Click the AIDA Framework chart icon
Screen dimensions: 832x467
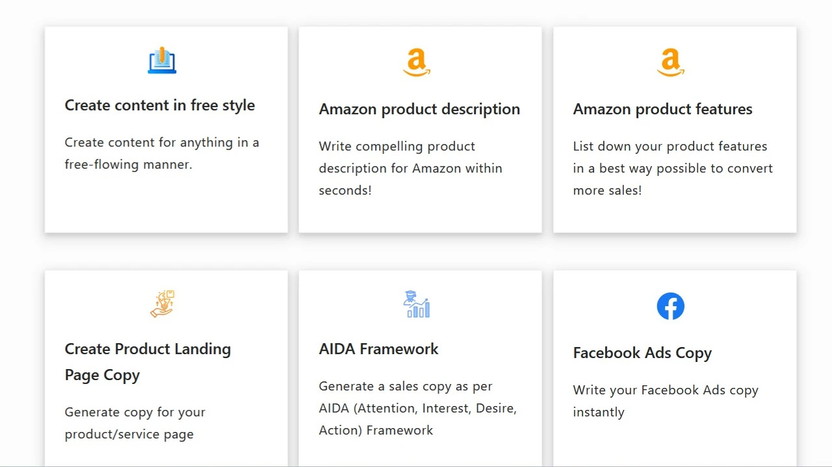[x=416, y=304]
